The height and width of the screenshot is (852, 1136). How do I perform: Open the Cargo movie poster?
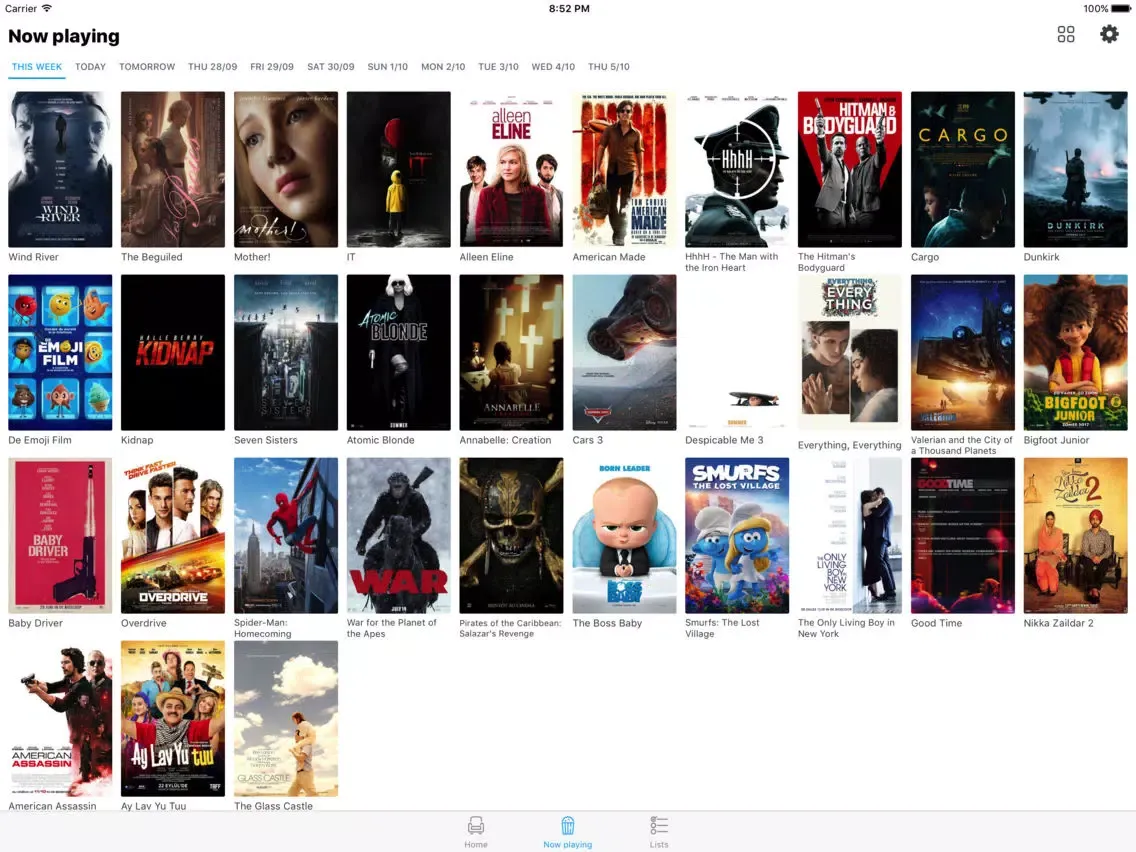tap(963, 170)
